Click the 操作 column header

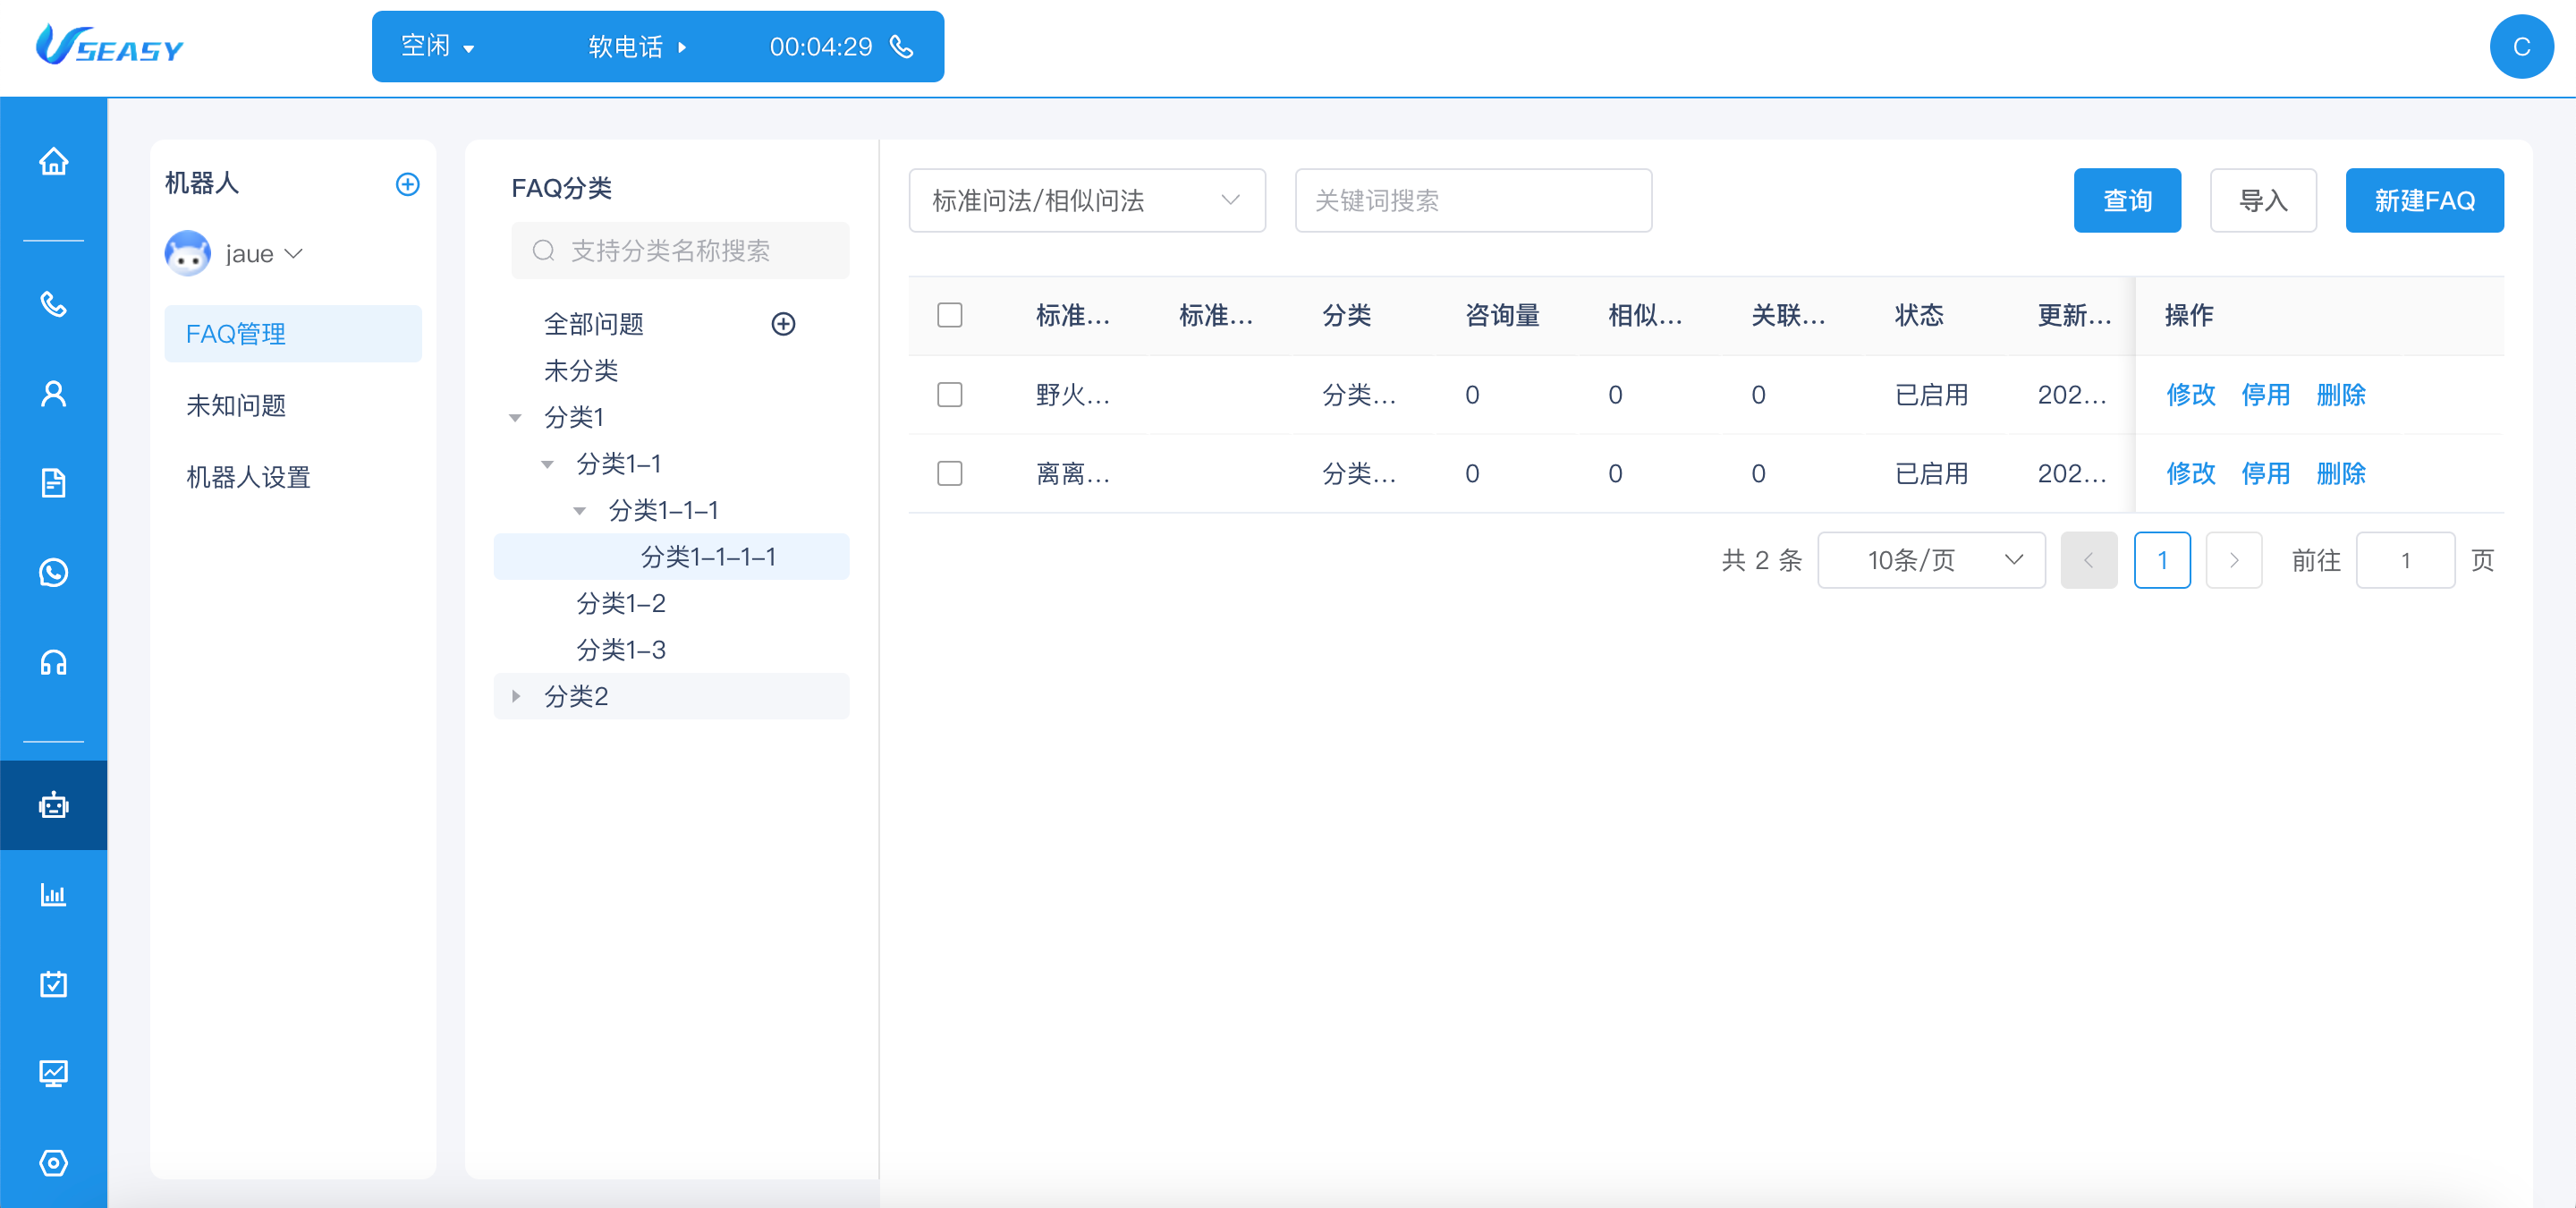(2188, 315)
